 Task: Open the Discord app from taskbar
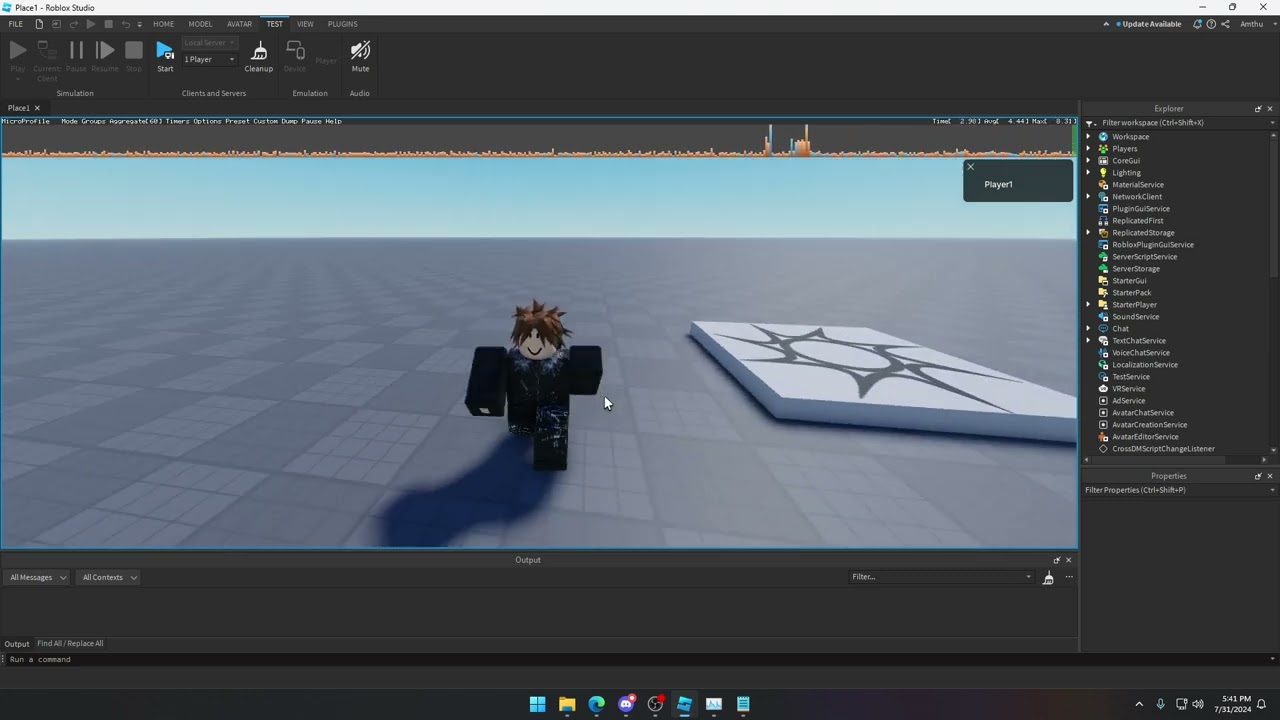coord(626,704)
